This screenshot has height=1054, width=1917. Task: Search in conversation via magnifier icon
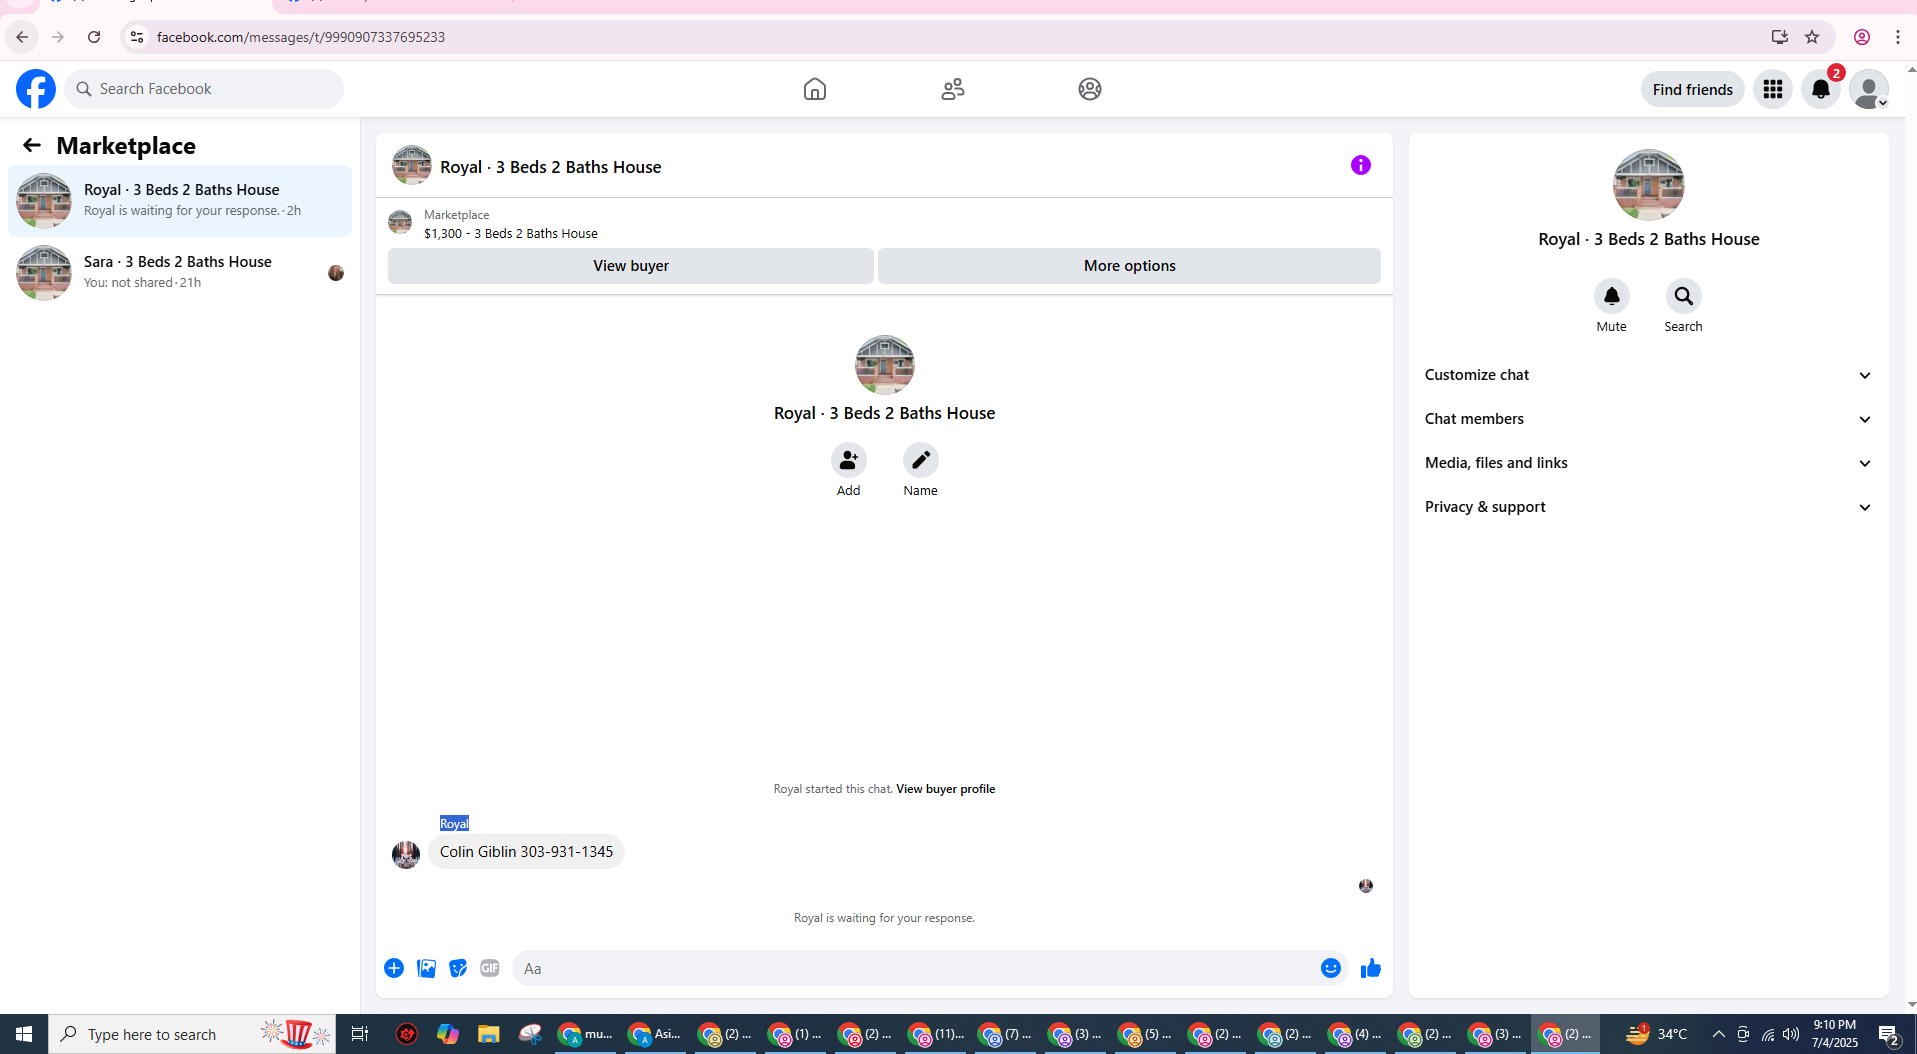click(x=1683, y=297)
